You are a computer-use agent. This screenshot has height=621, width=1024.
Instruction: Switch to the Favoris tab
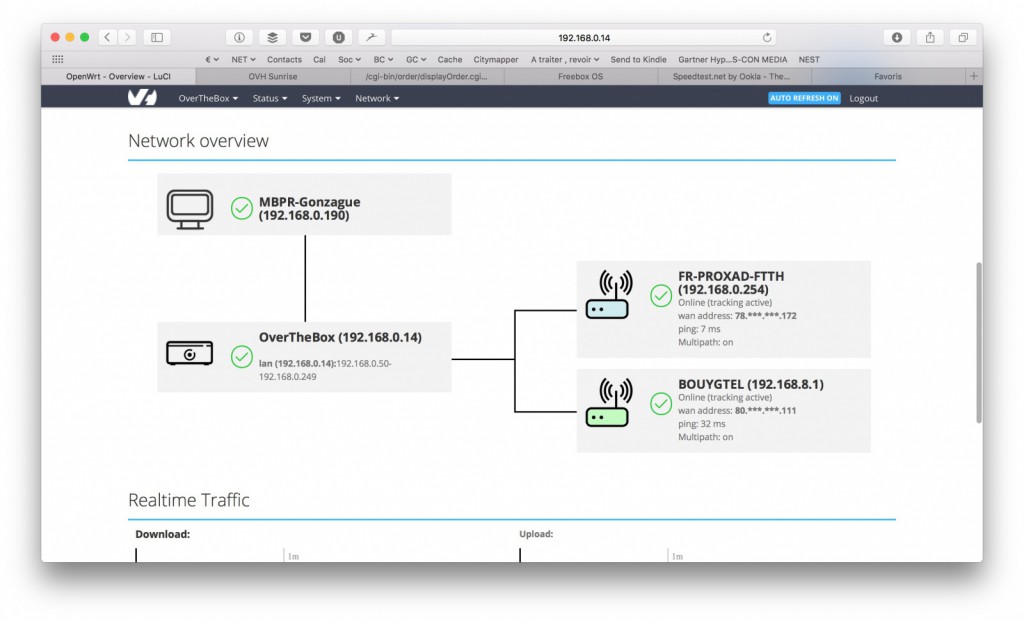pyautogui.click(x=888, y=76)
